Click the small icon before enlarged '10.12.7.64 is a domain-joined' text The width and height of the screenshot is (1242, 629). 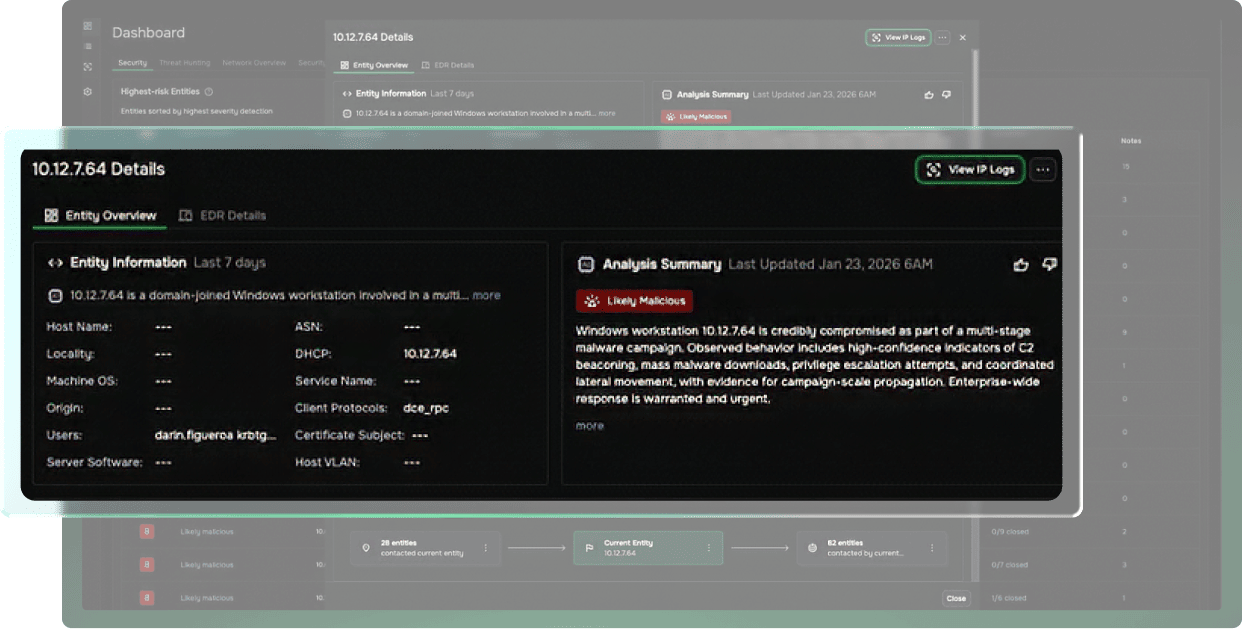click(55, 296)
